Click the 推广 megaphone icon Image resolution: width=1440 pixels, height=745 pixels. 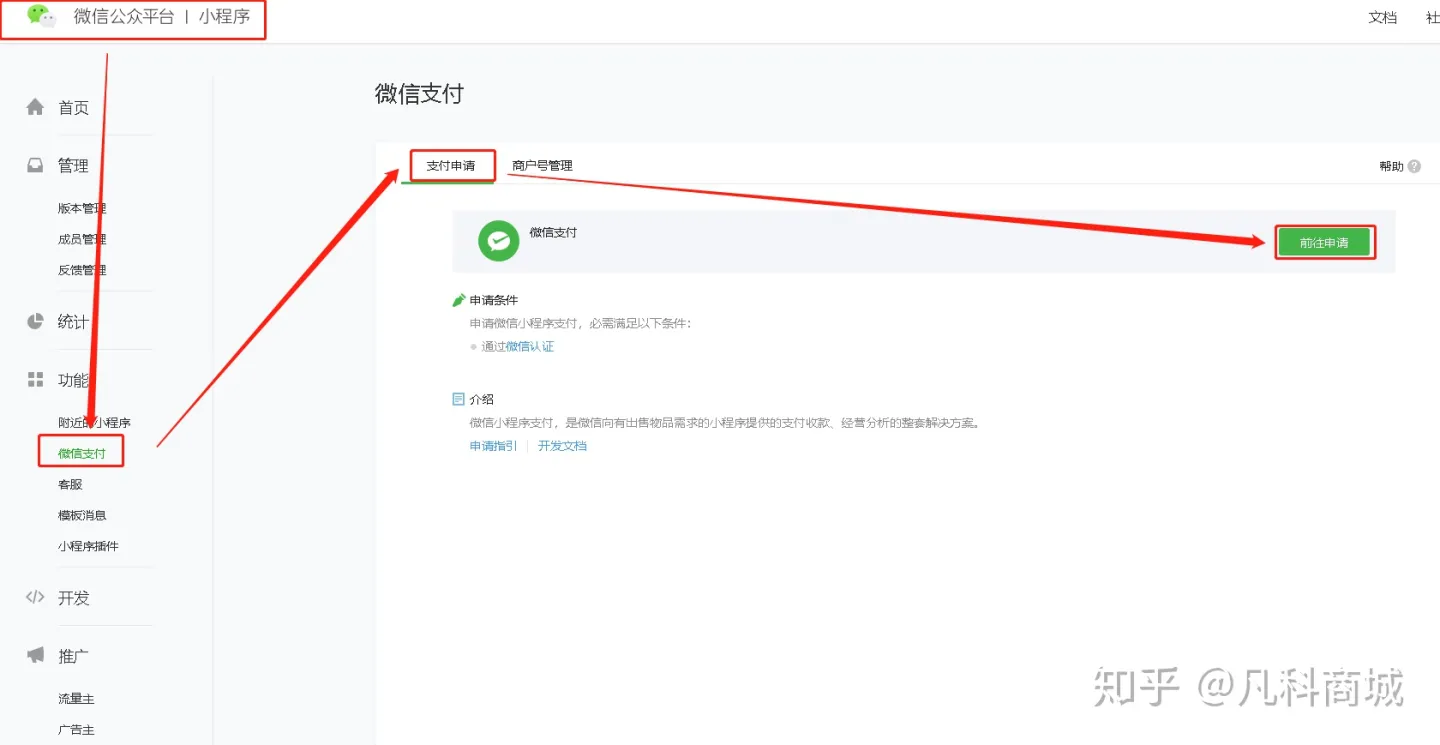[x=33, y=656]
